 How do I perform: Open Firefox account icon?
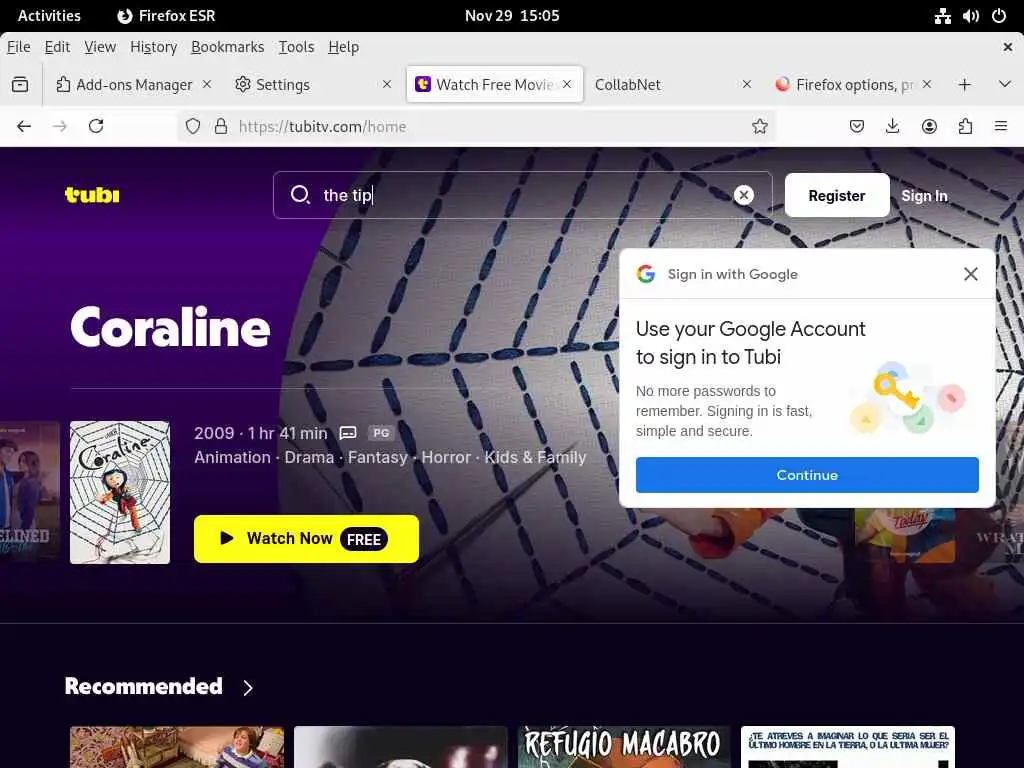[929, 126]
